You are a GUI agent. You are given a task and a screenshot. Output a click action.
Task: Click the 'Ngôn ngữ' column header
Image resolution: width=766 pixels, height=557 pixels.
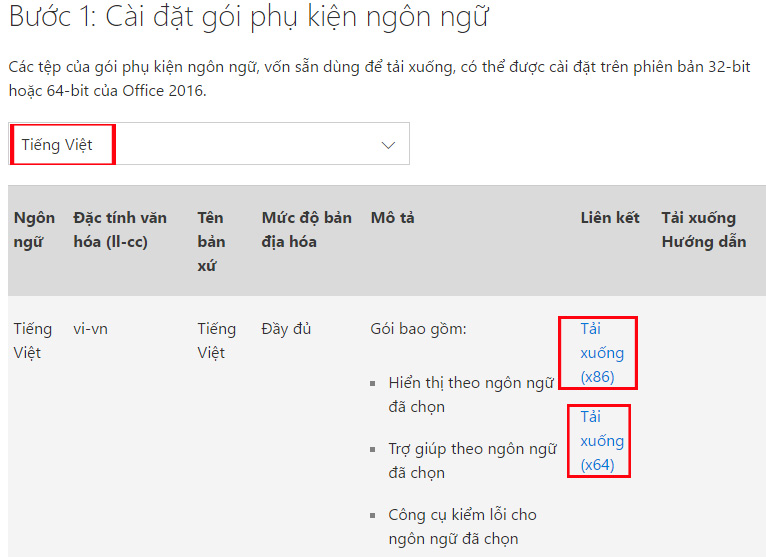pos(34,230)
